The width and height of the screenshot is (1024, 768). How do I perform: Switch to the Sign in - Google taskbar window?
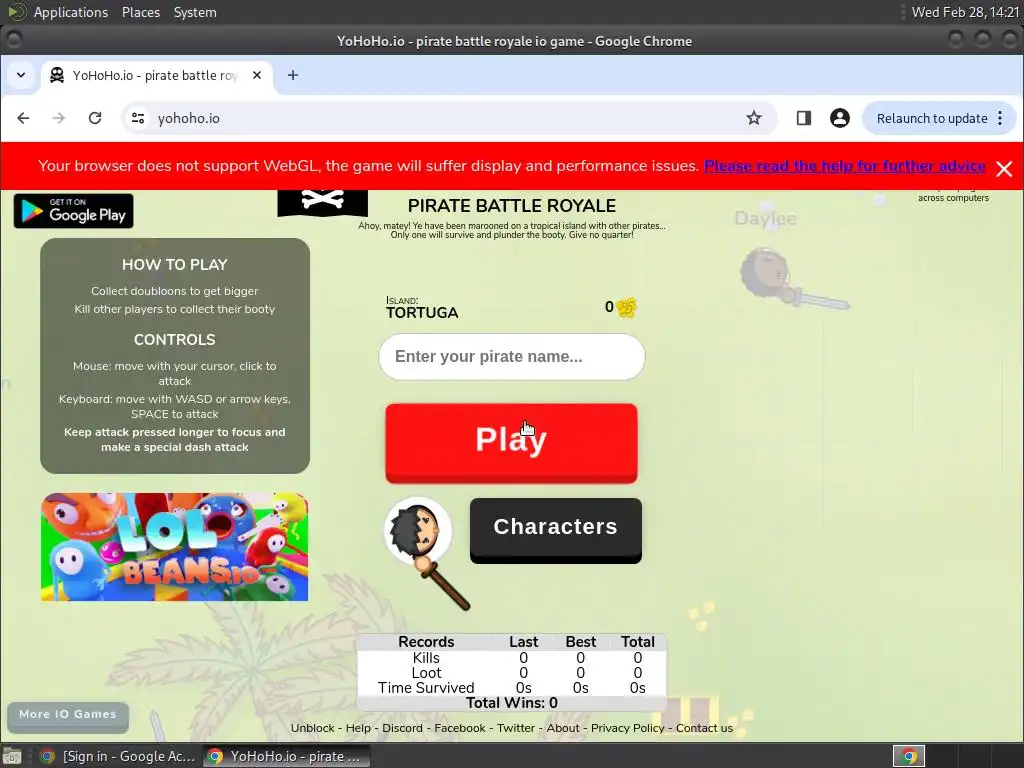click(x=118, y=756)
